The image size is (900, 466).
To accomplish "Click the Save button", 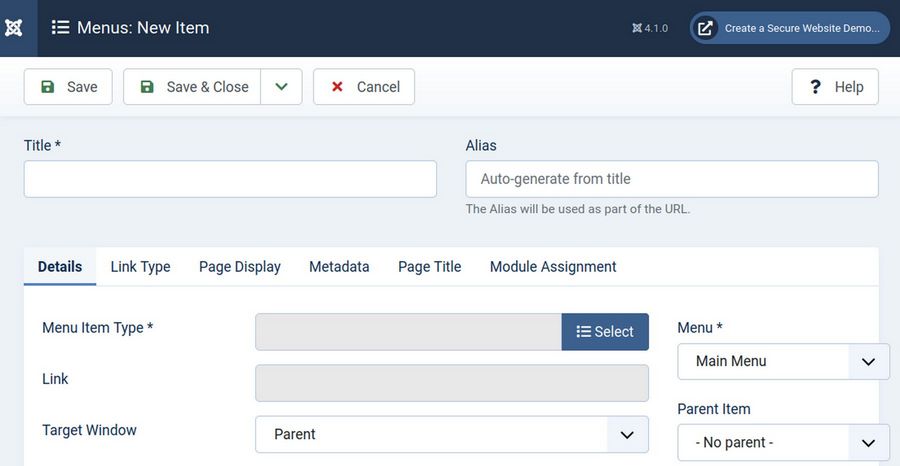I will tap(69, 87).
